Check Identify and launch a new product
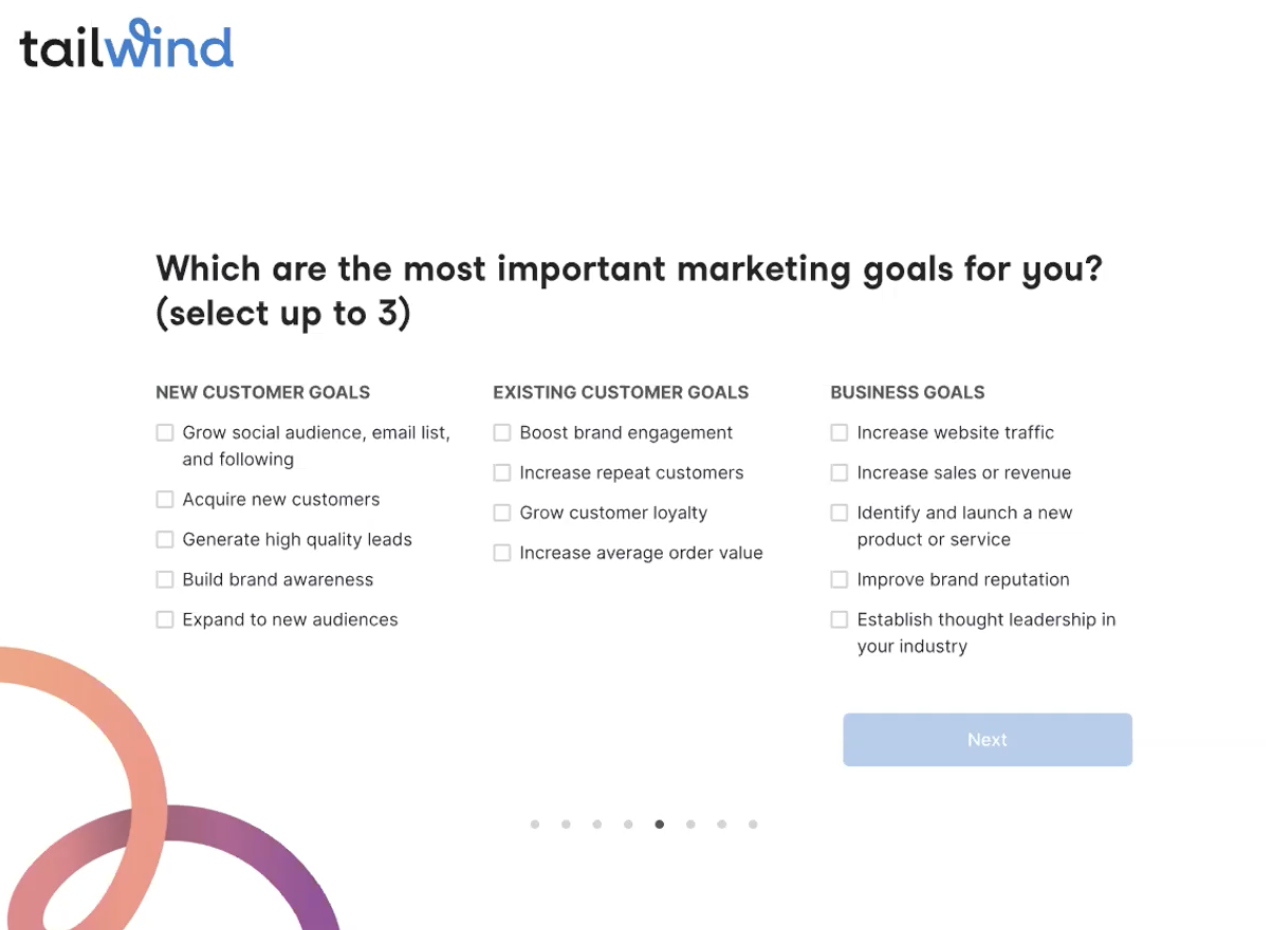 839,513
